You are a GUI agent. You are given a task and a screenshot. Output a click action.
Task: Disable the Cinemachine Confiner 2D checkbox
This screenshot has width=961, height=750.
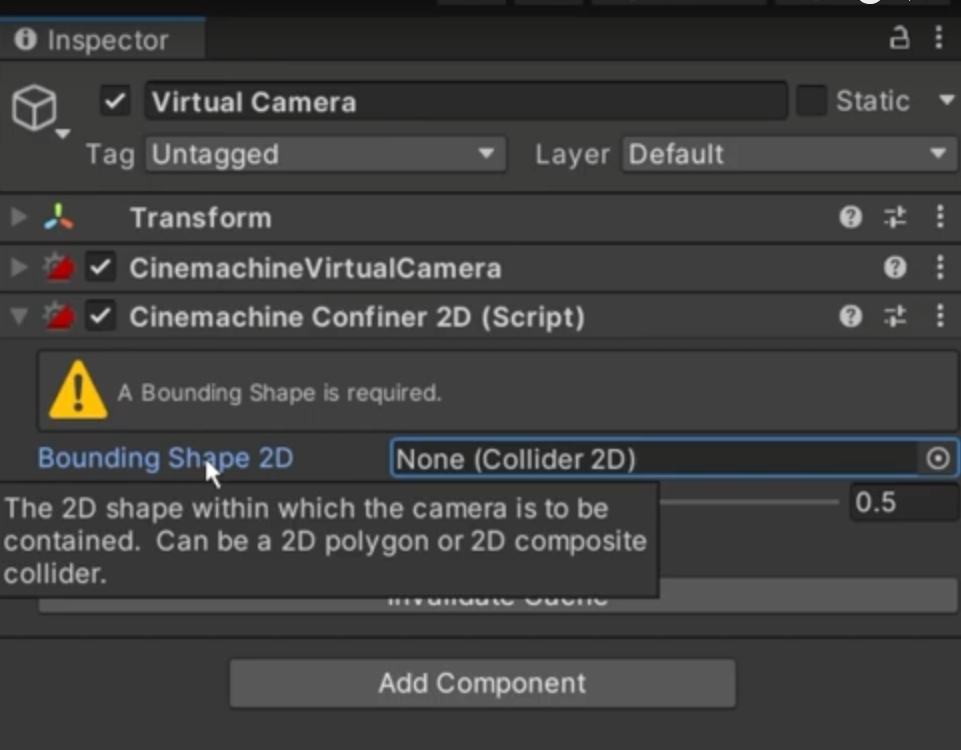click(x=100, y=316)
